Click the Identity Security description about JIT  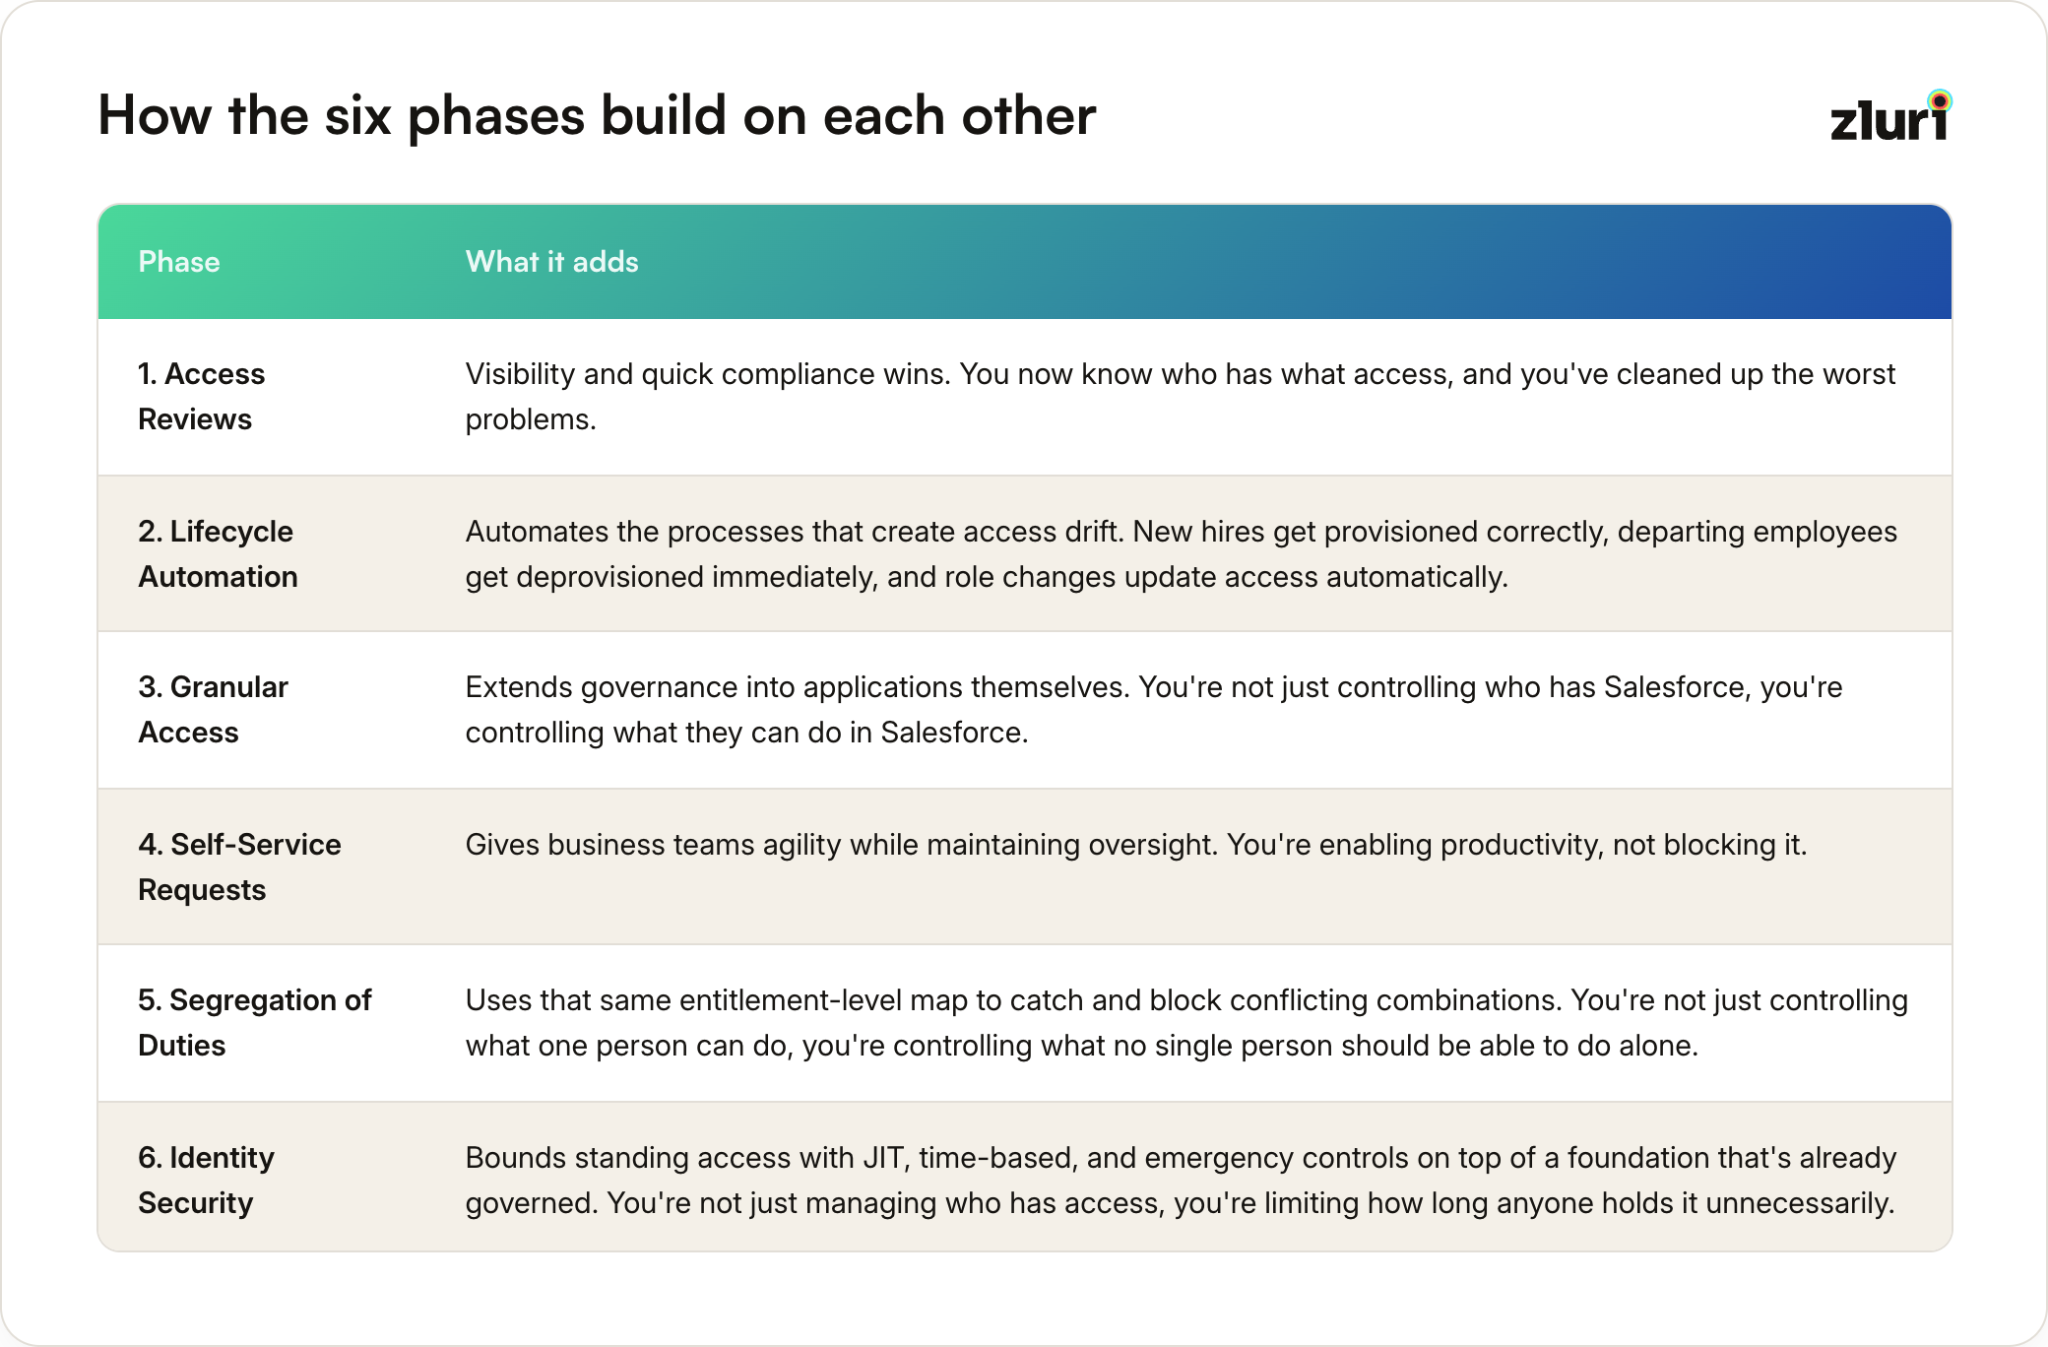point(1181,1180)
